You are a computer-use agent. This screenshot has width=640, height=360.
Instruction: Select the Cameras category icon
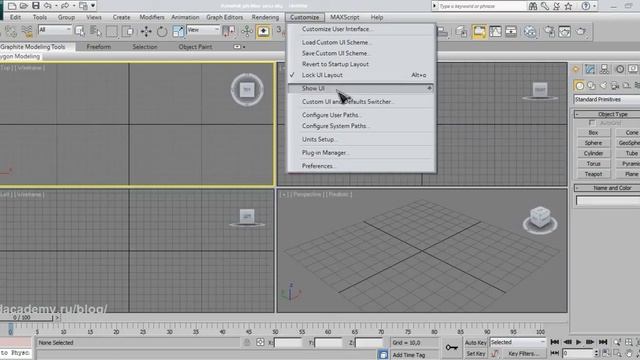click(615, 86)
